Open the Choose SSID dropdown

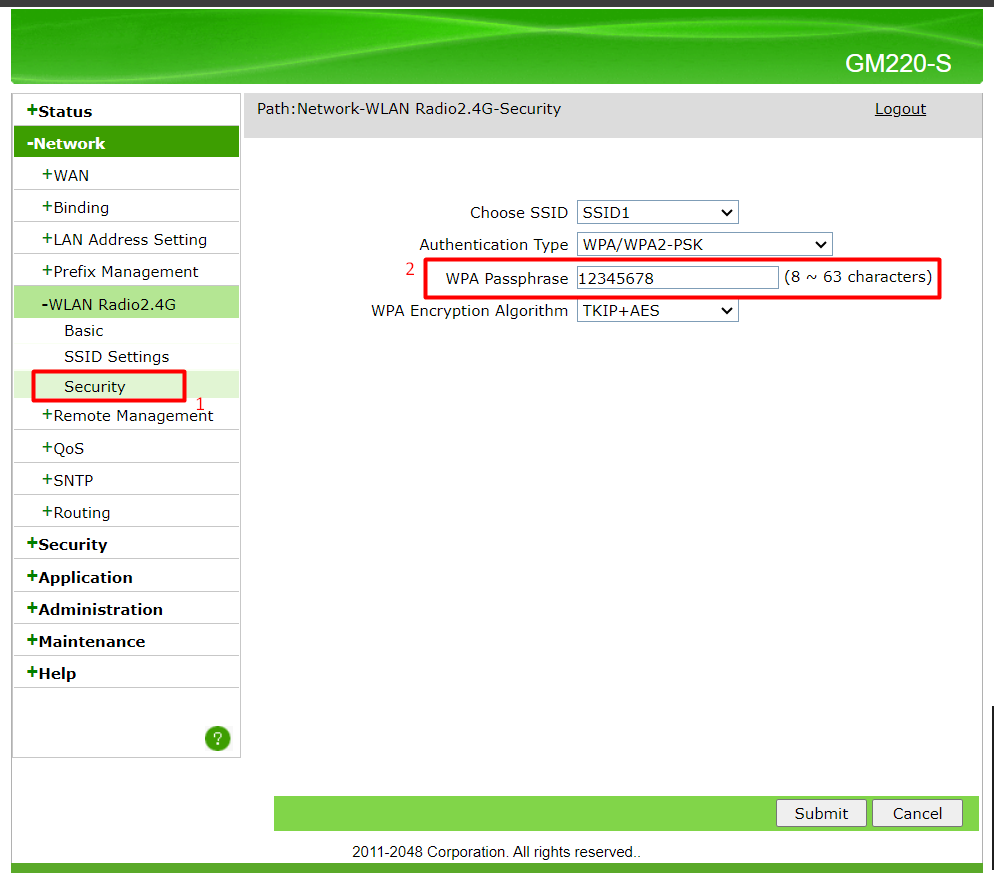[x=657, y=213]
